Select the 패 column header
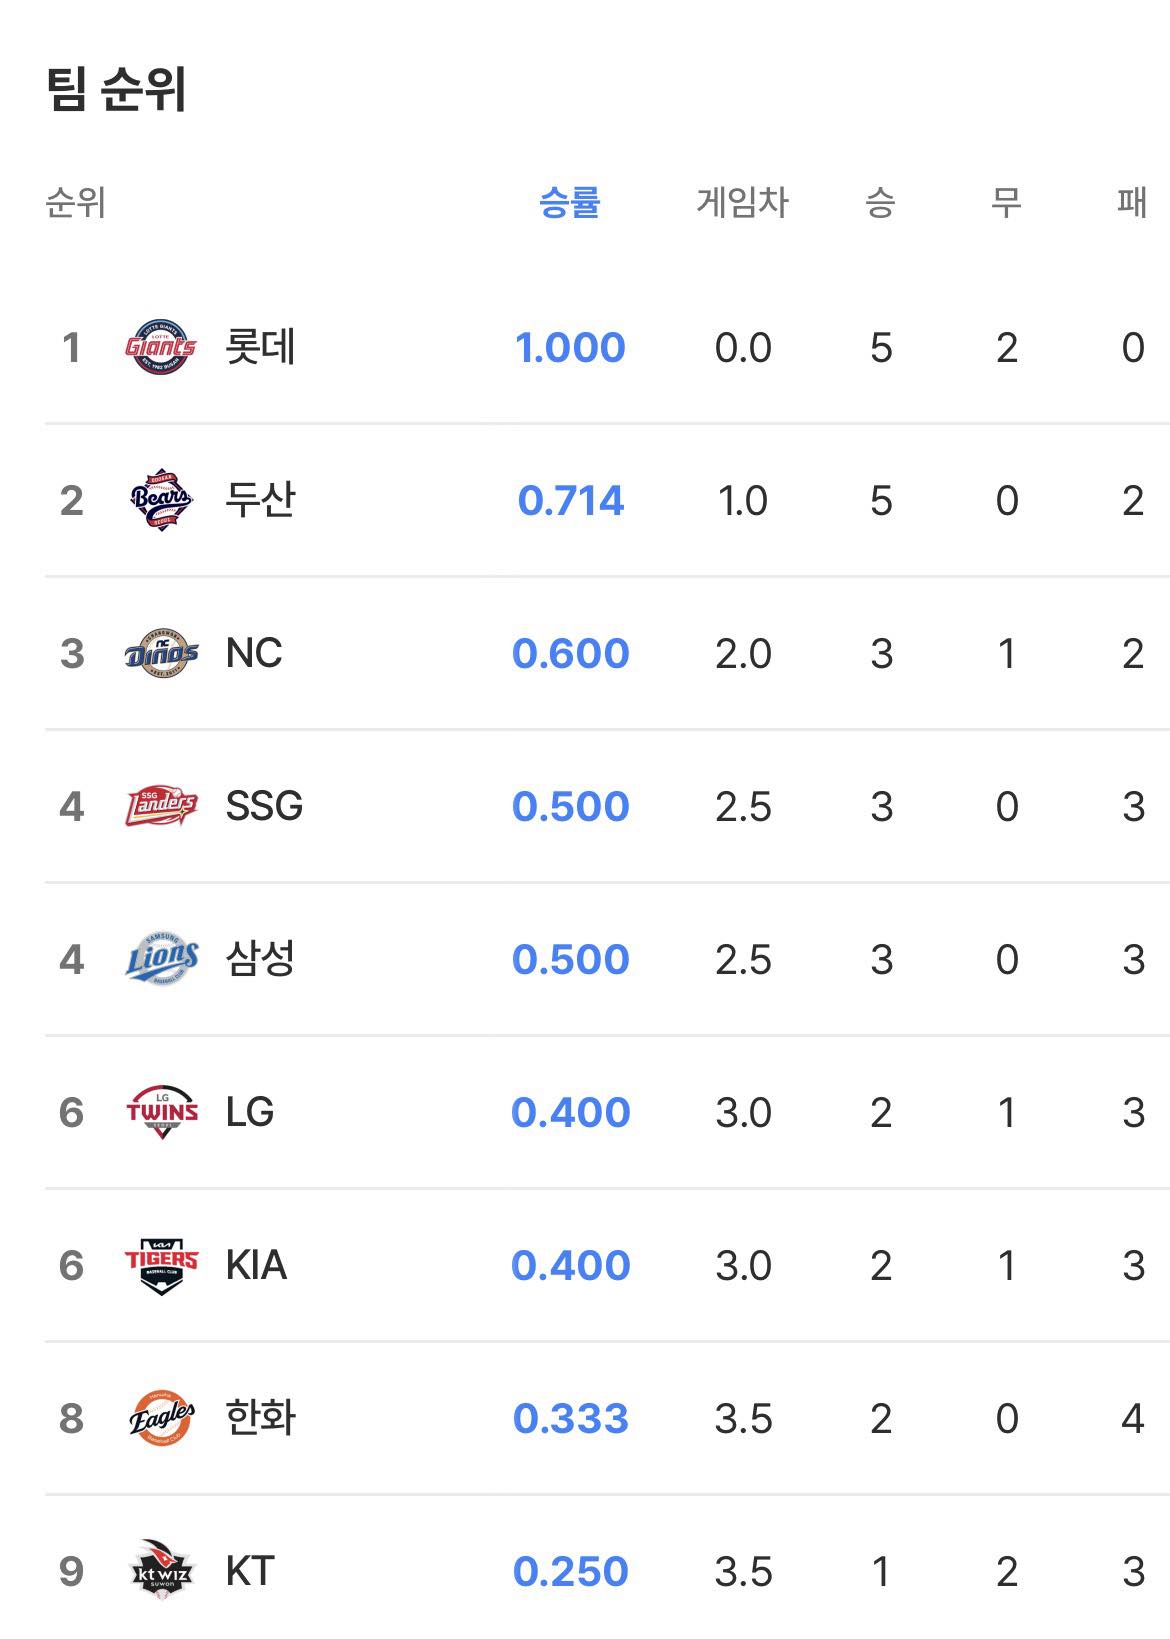 [x=1132, y=203]
